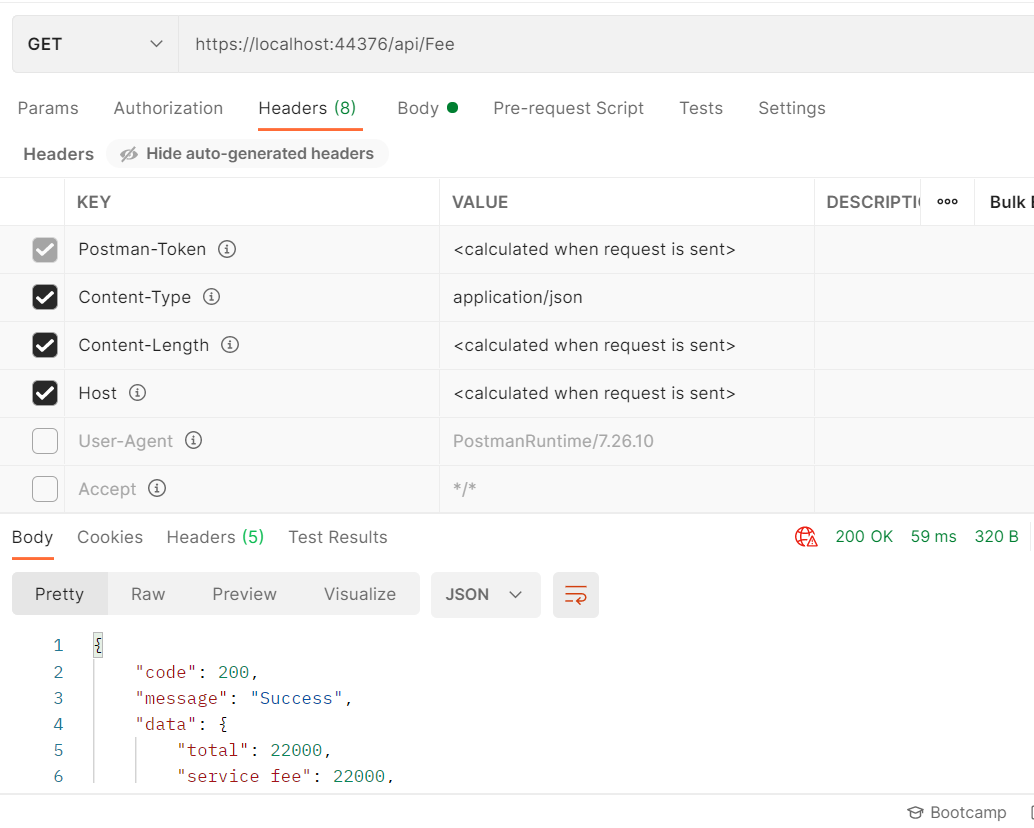
Task: Show info for Accept header
Action: pyautogui.click(x=157, y=488)
